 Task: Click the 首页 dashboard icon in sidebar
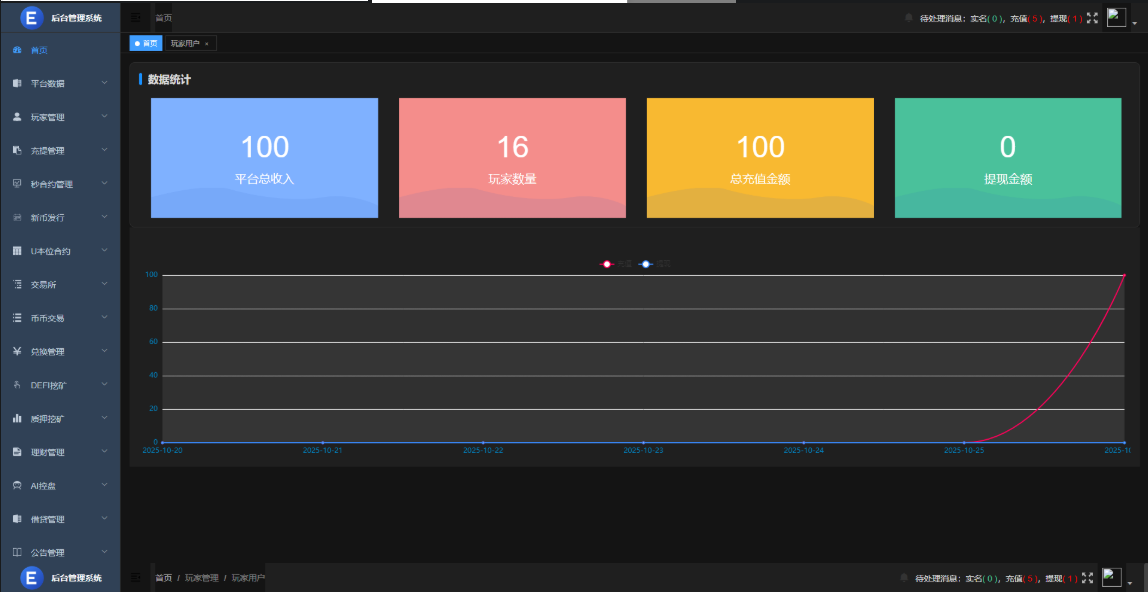coord(17,50)
